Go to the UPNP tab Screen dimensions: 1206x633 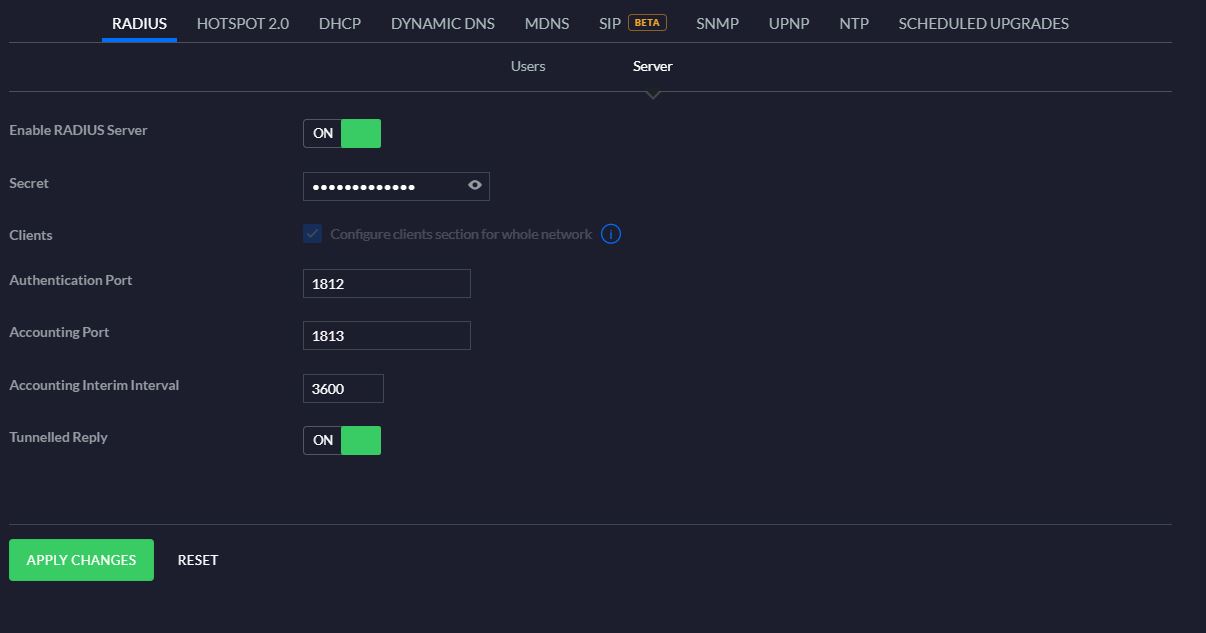789,23
